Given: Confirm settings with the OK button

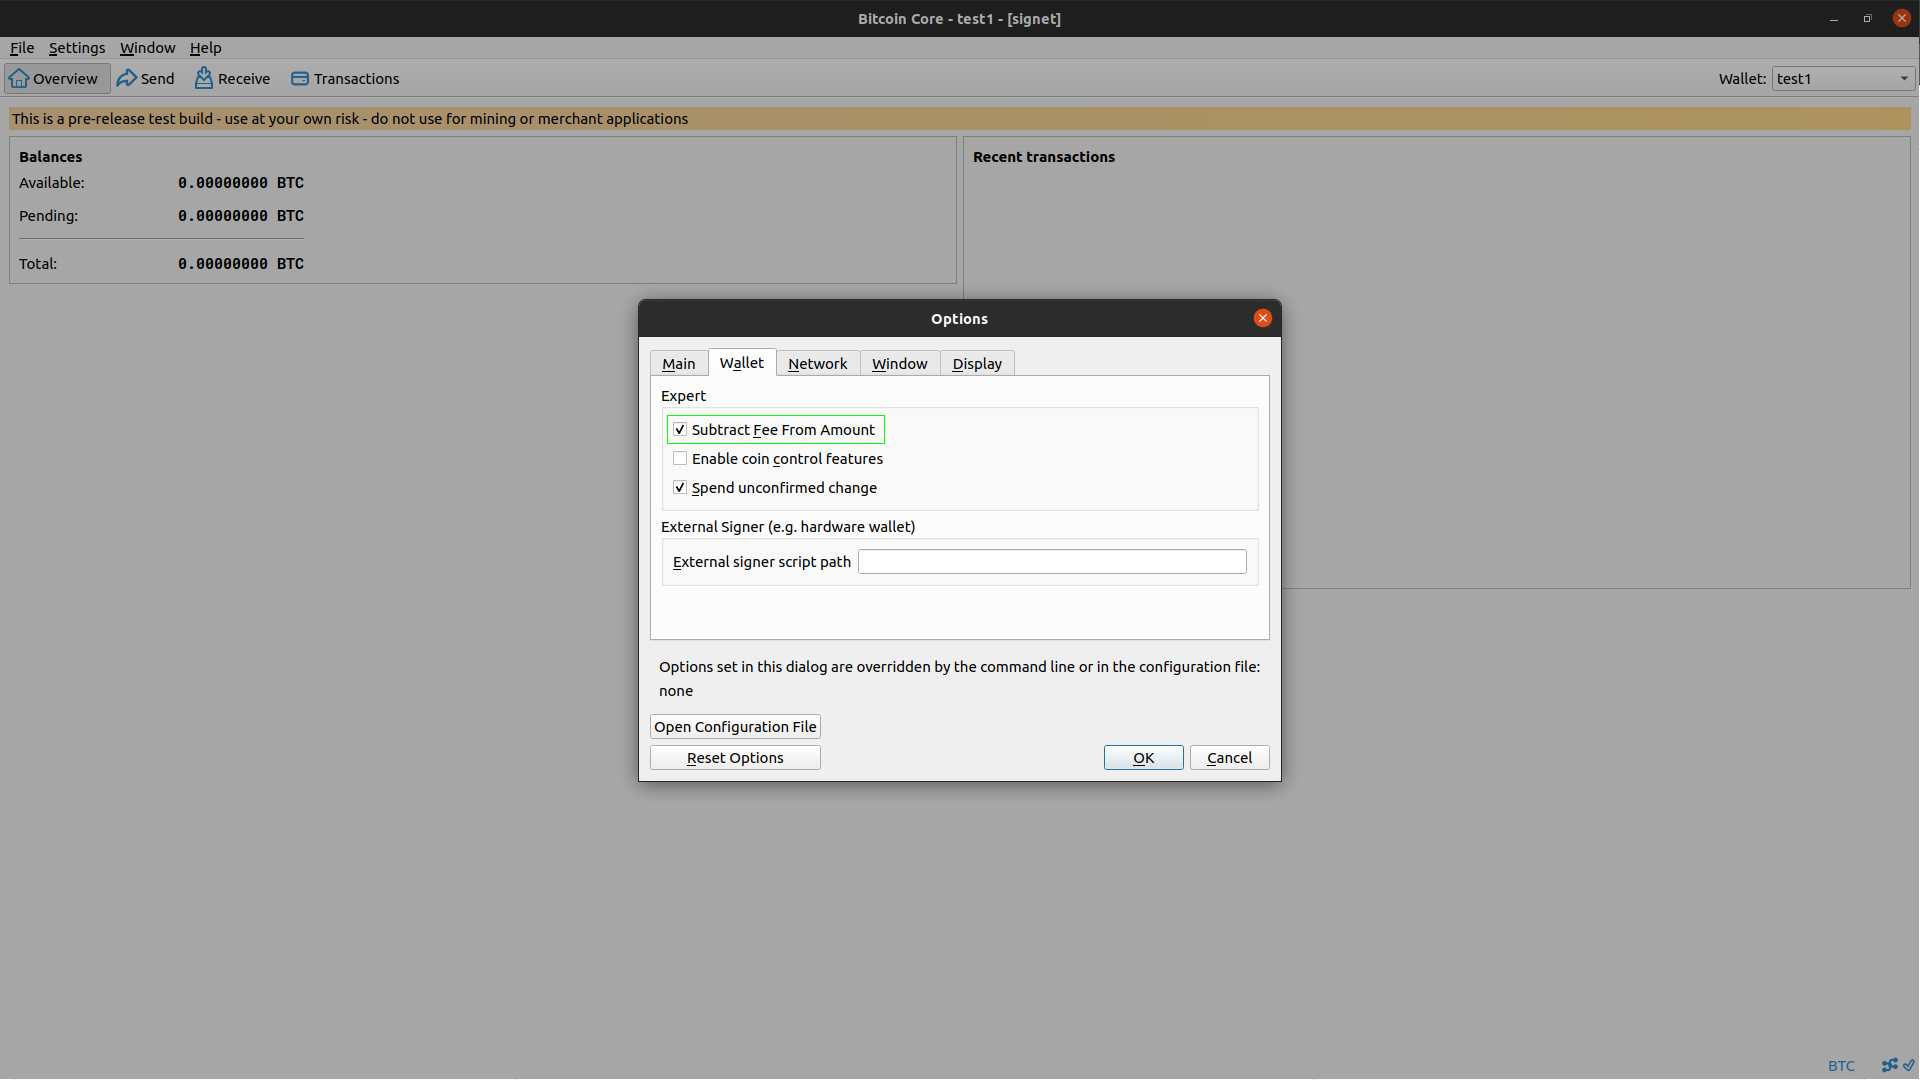Looking at the screenshot, I should [x=1143, y=757].
